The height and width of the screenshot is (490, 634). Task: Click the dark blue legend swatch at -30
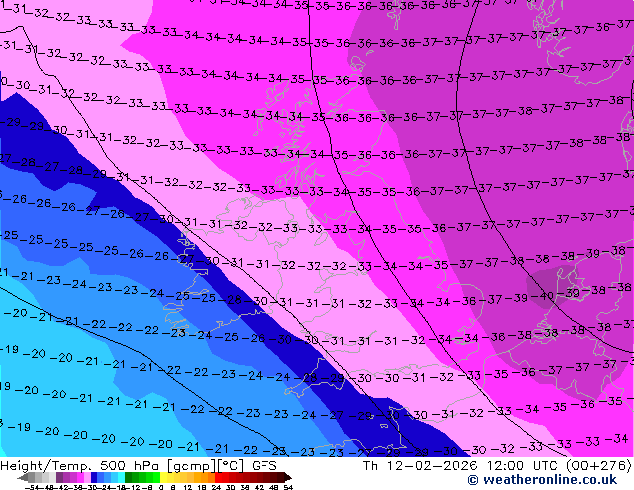tap(94, 477)
